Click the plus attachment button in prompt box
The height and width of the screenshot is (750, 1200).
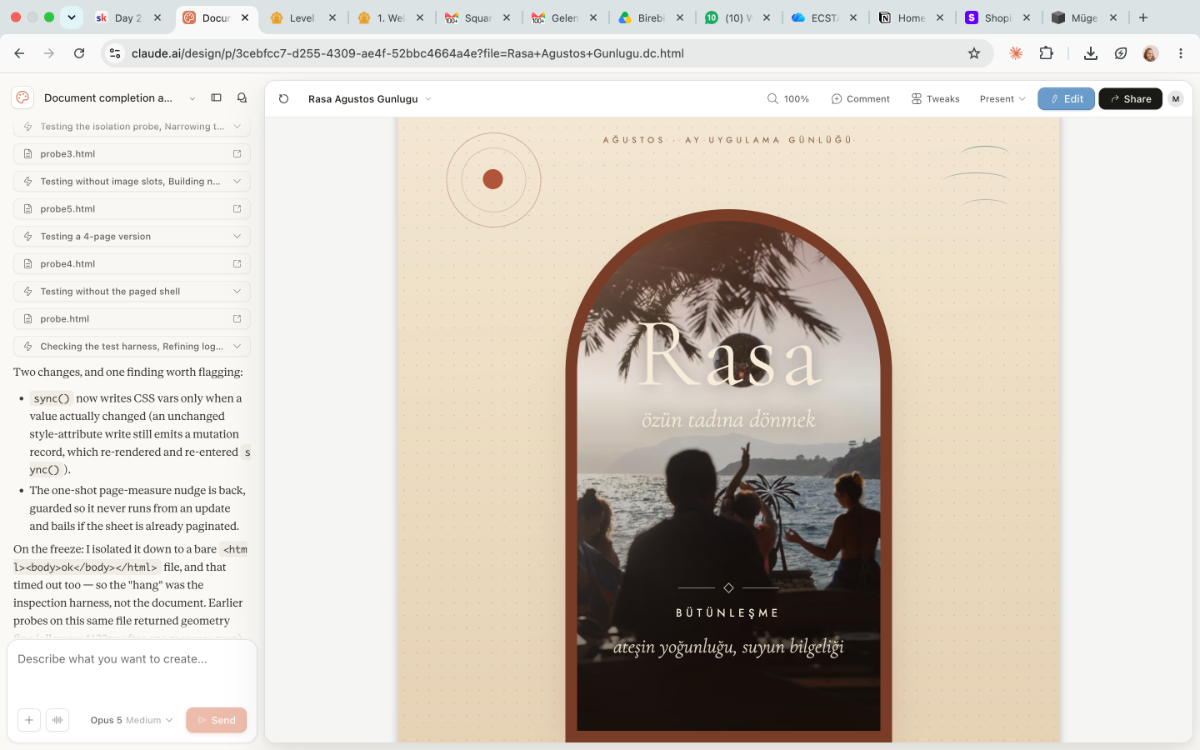click(29, 720)
